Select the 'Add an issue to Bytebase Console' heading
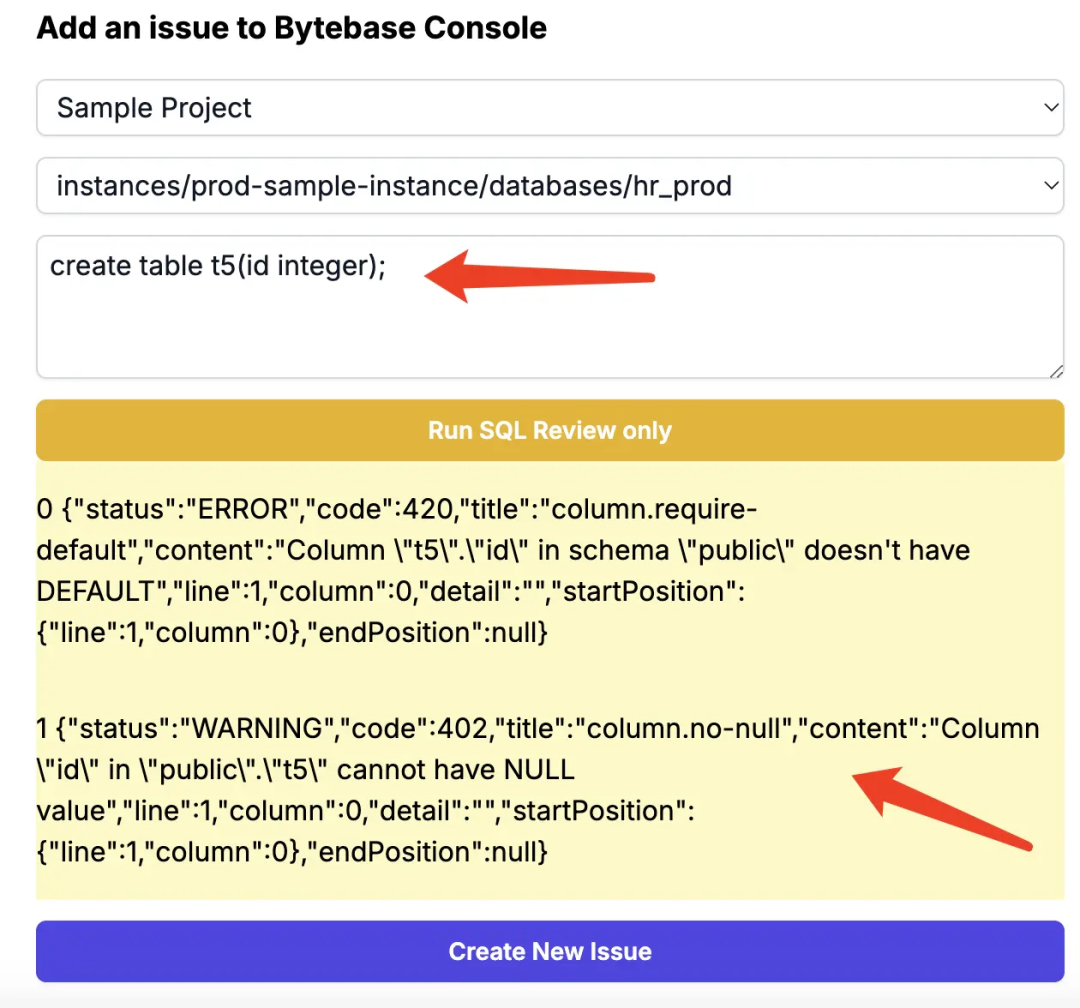The height and width of the screenshot is (1008, 1080). (291, 28)
